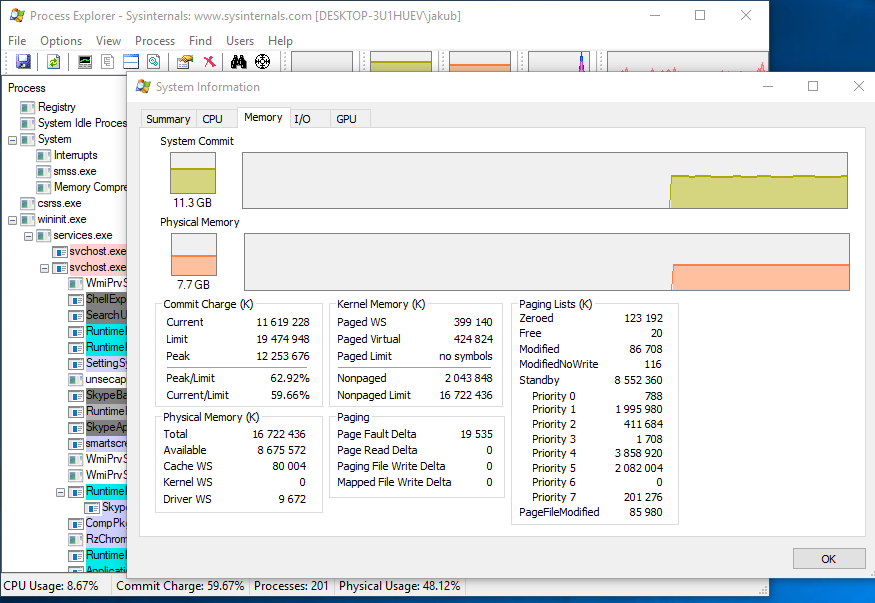Switch to the CPU tab
875x603 pixels.
click(x=213, y=119)
